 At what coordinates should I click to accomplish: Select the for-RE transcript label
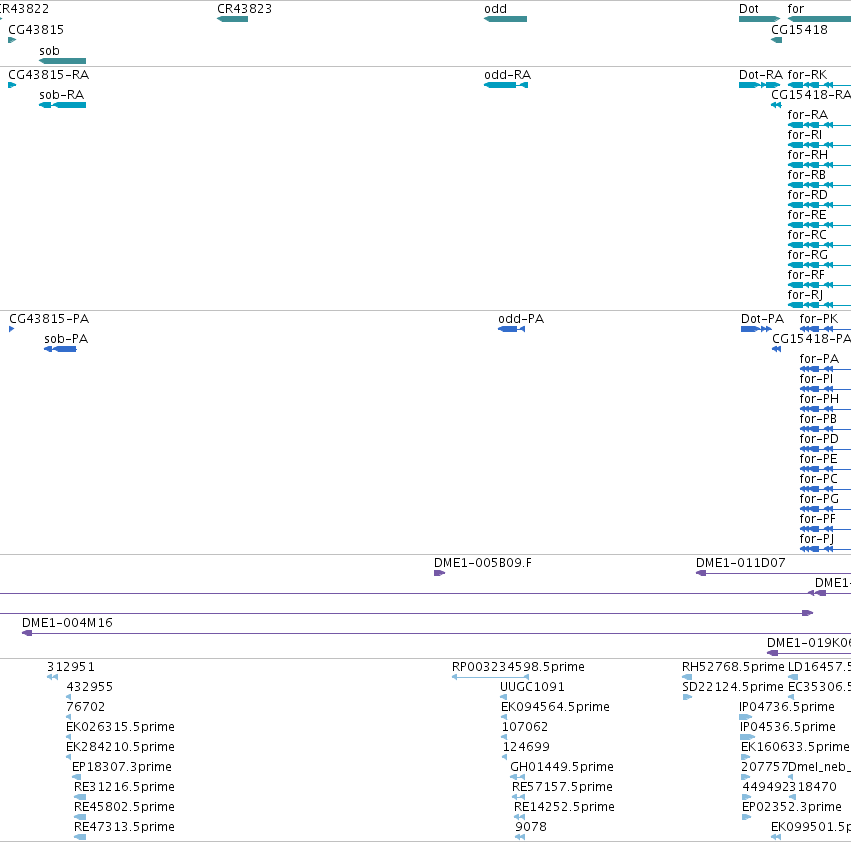point(807,215)
